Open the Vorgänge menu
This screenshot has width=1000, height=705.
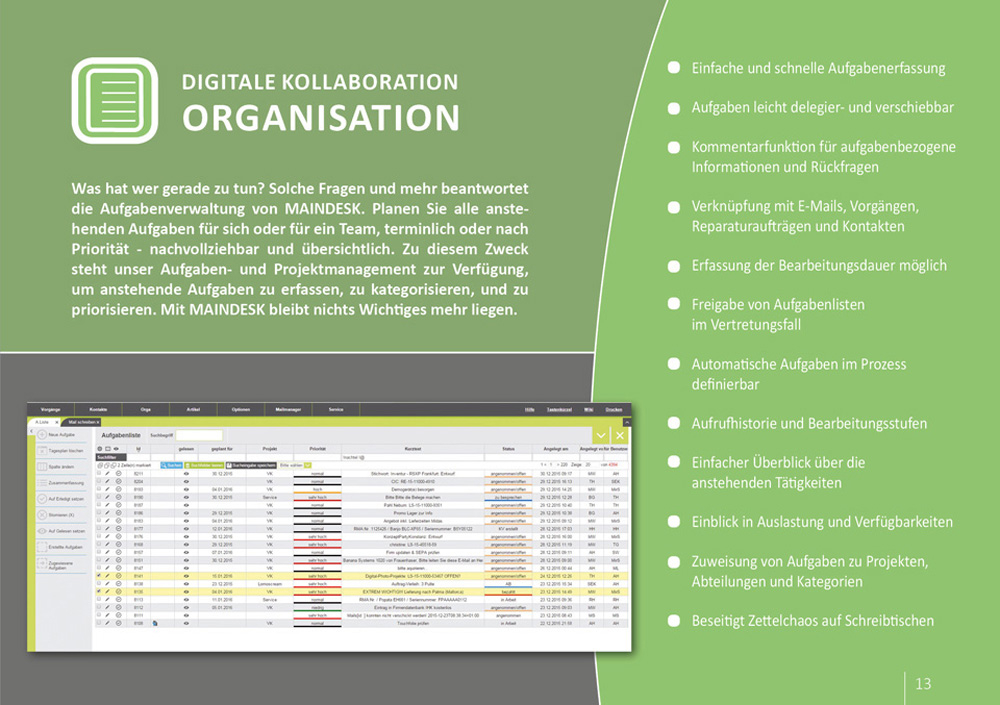(50, 410)
